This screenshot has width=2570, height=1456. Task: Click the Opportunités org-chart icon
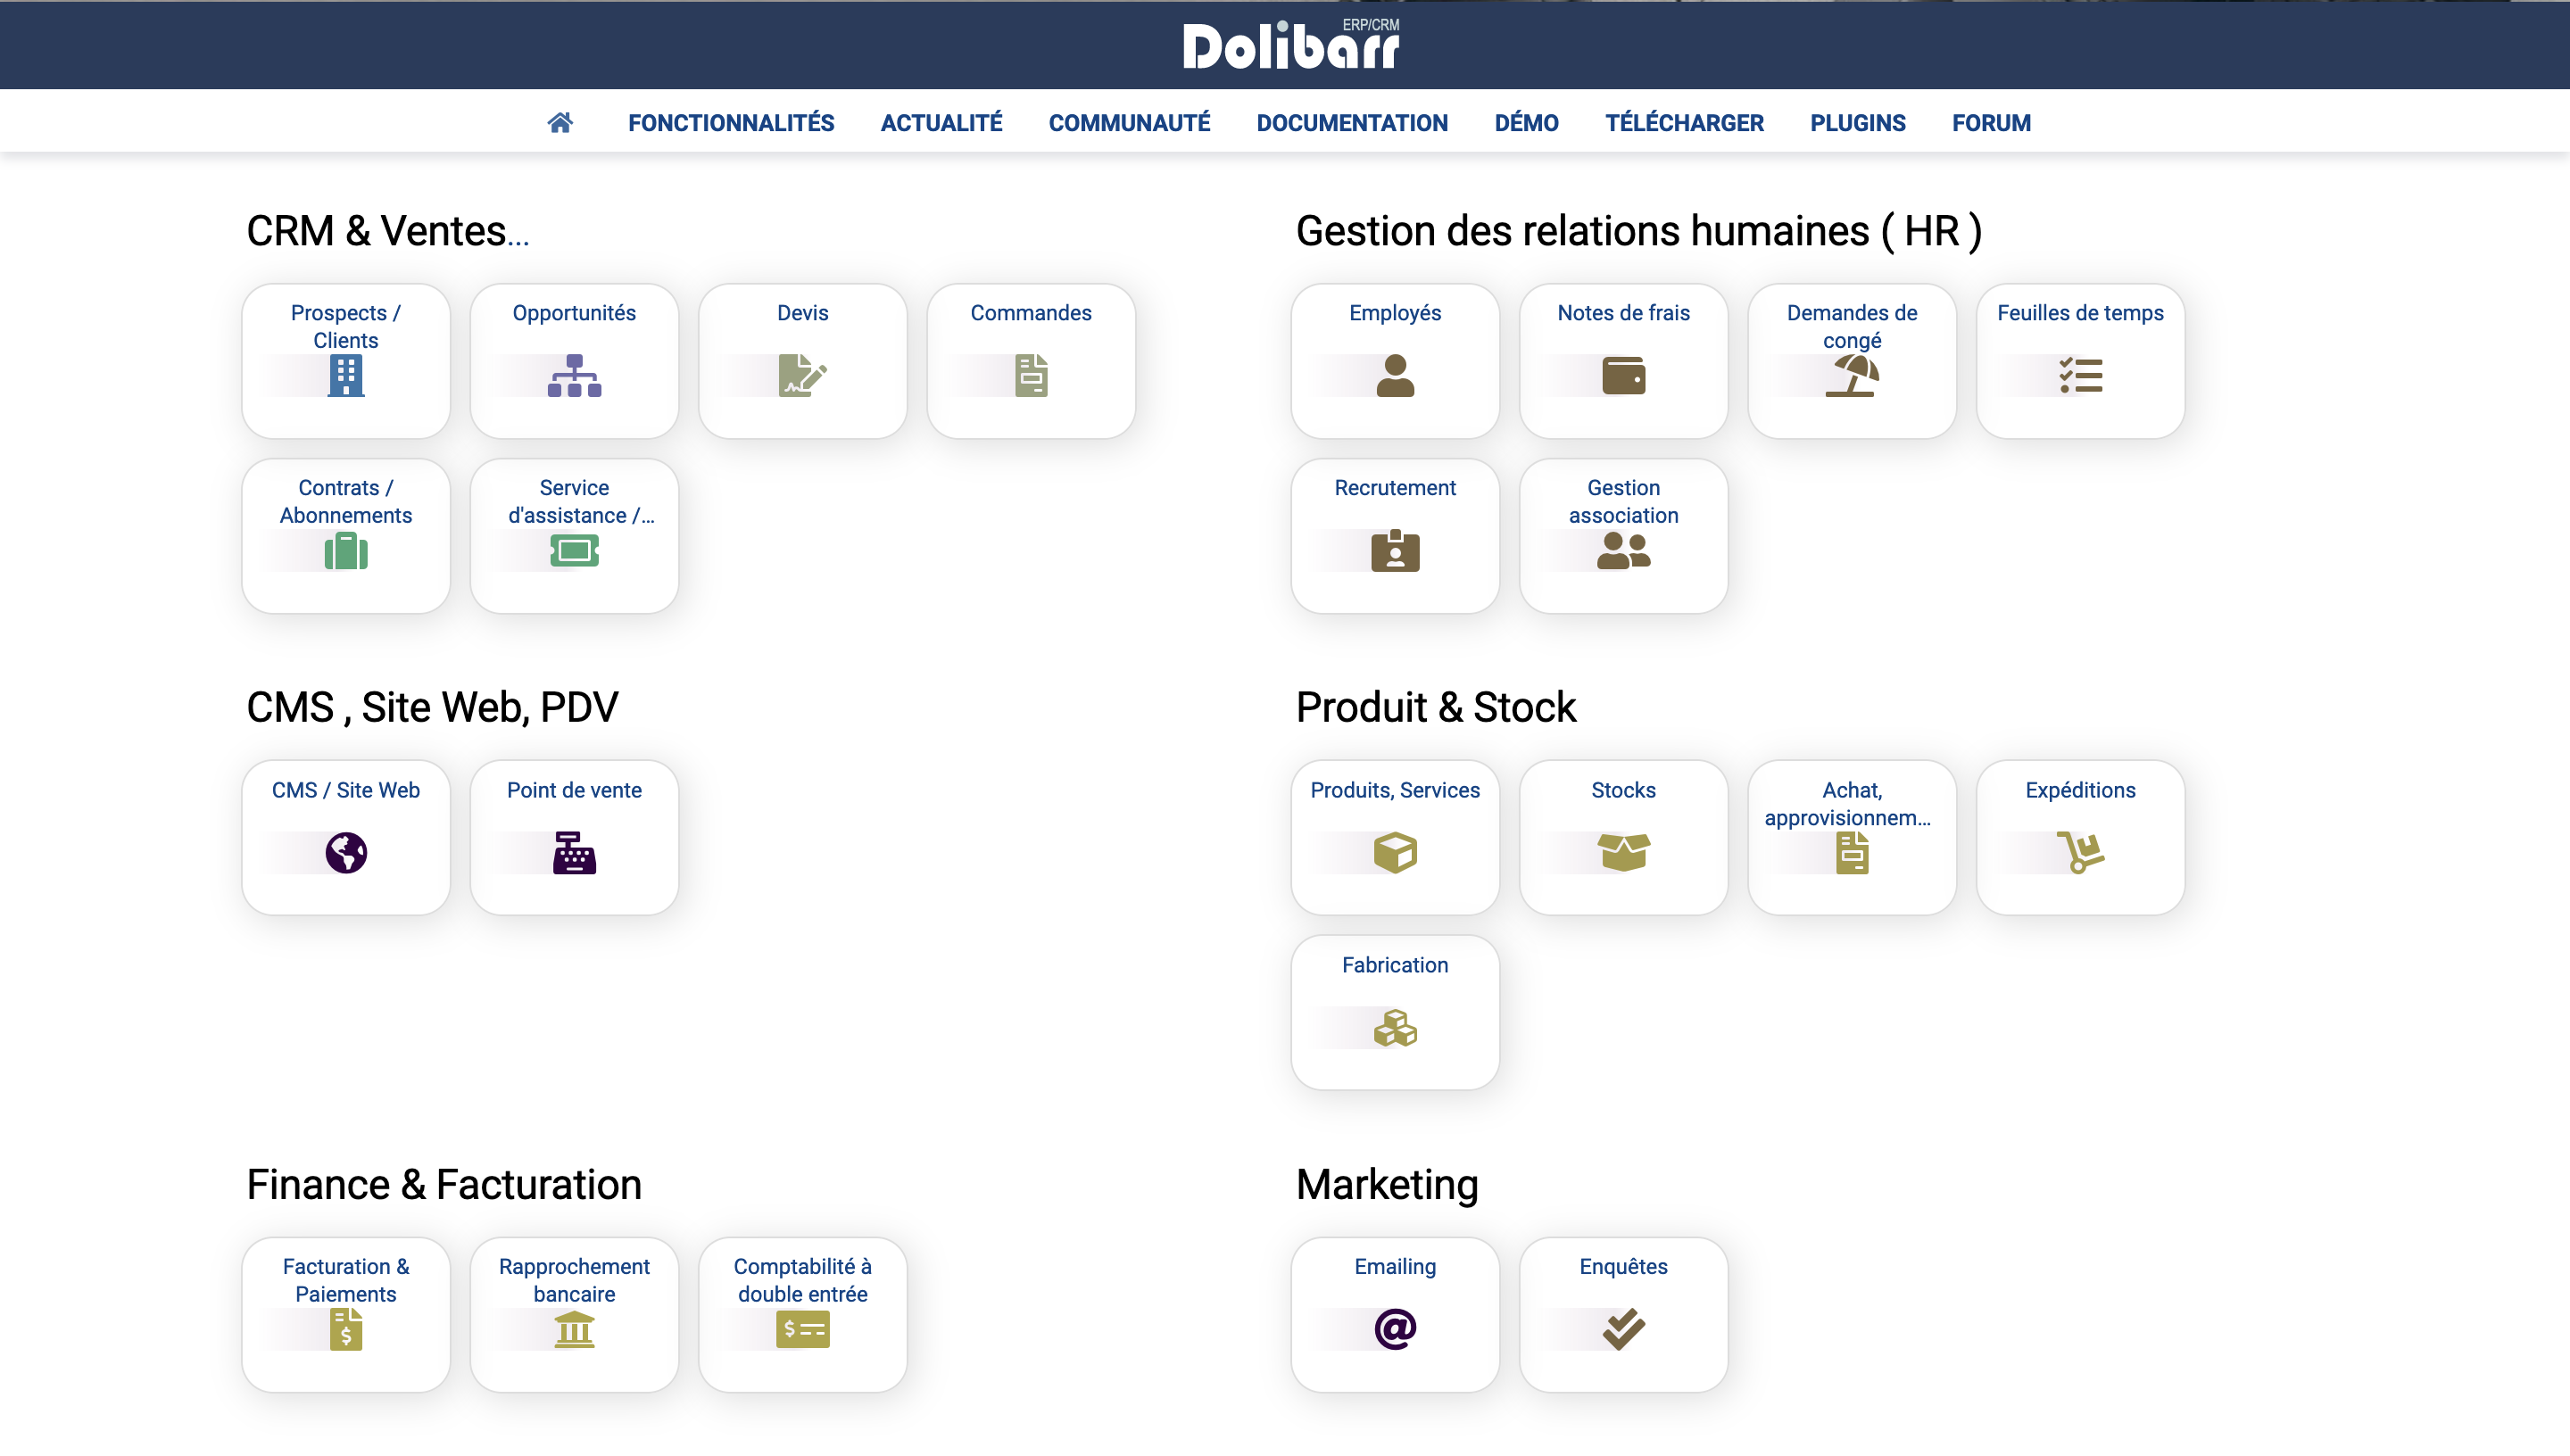(574, 376)
